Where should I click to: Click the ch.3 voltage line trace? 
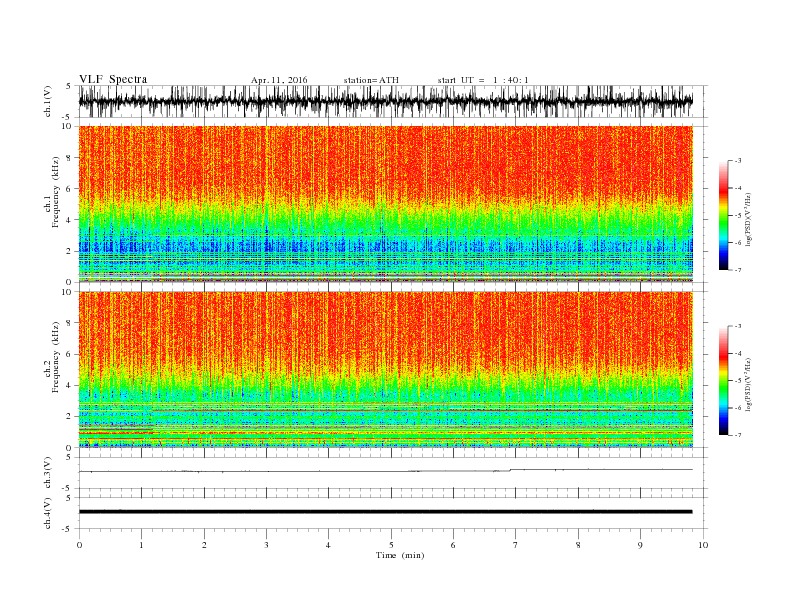[x=385, y=471]
